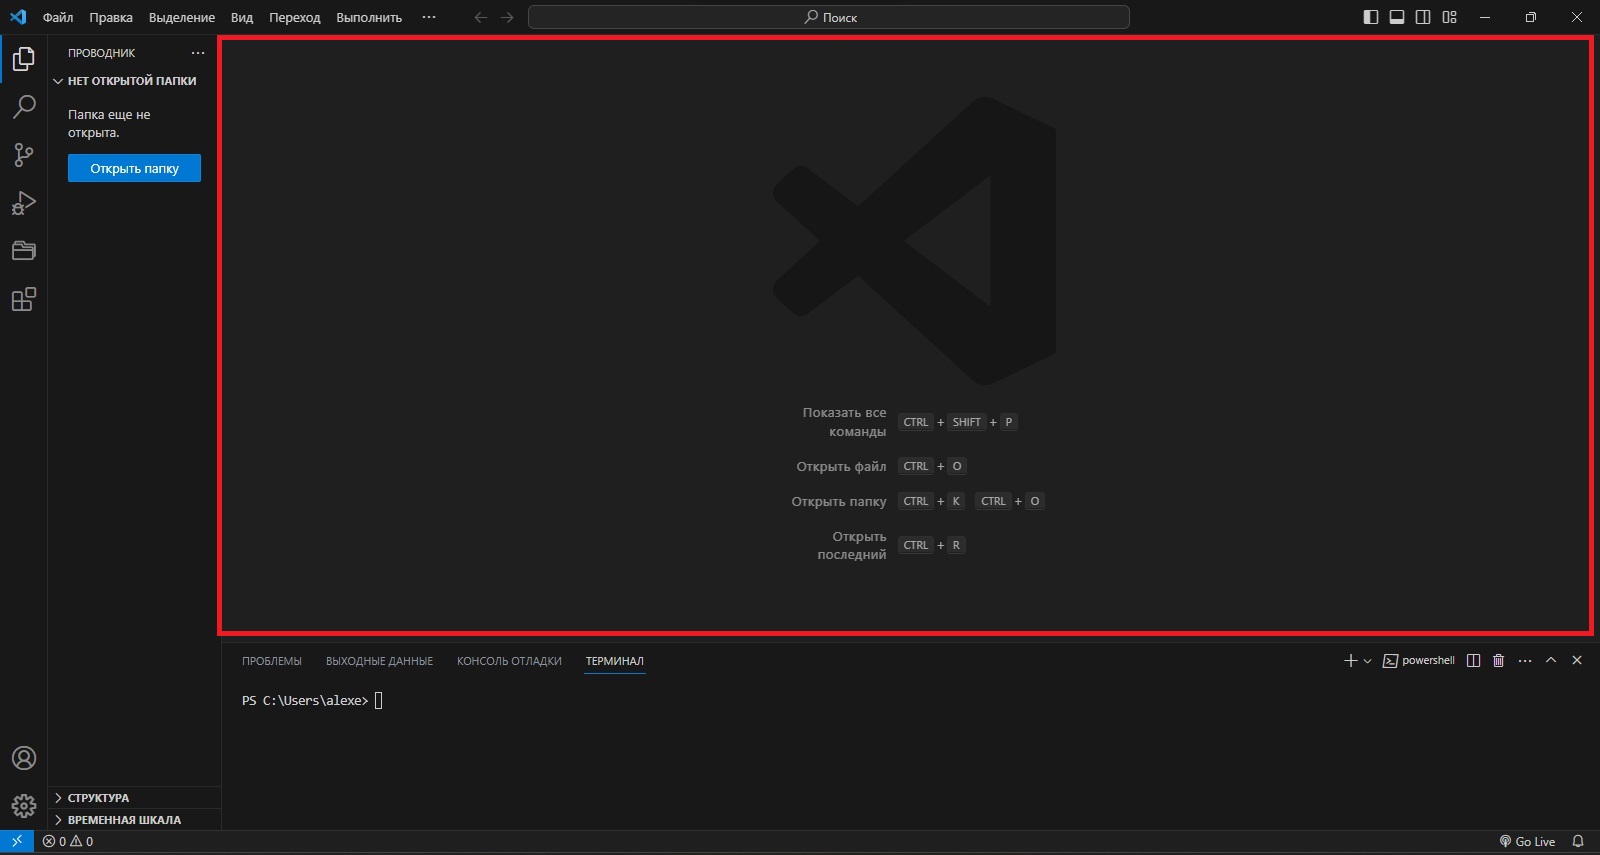Restore down the VS Code window
This screenshot has height=855, width=1600.
click(x=1531, y=17)
